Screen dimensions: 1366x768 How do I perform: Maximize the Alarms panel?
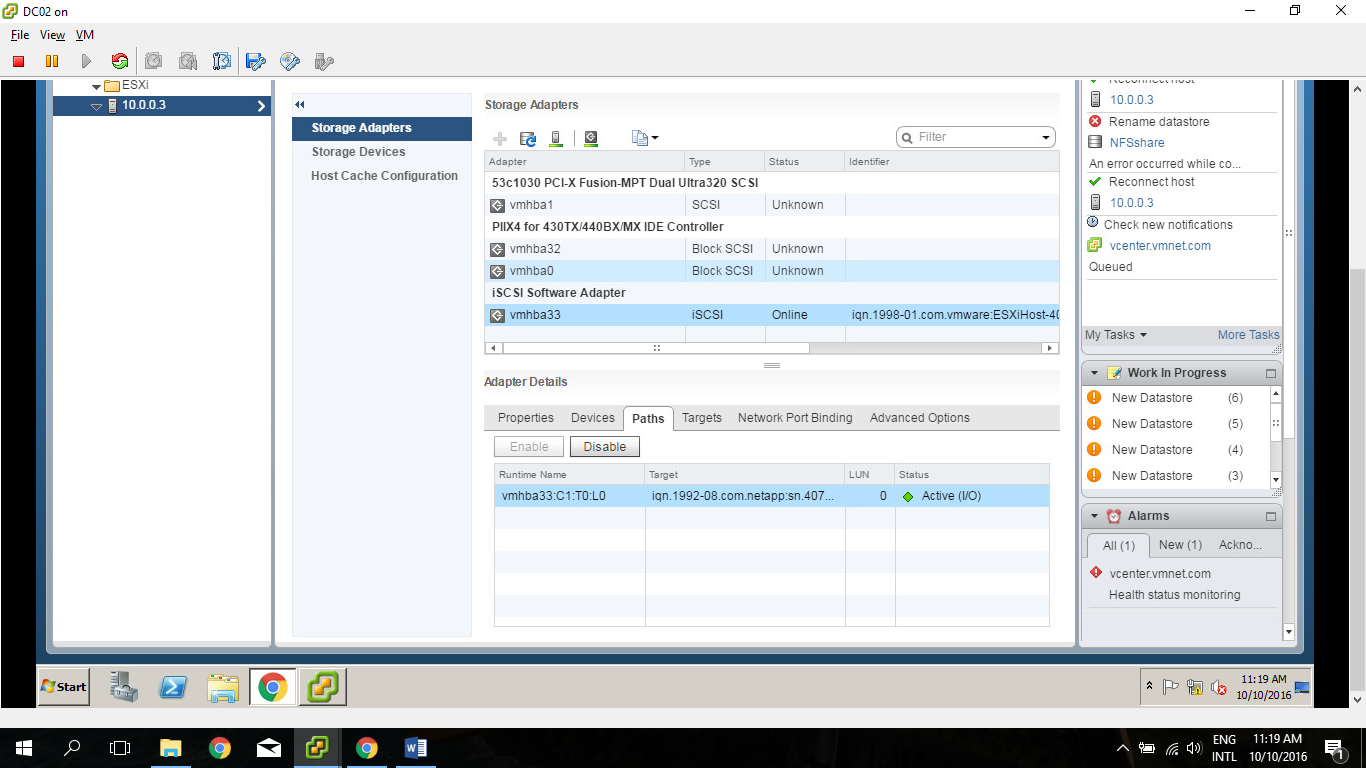1271,517
